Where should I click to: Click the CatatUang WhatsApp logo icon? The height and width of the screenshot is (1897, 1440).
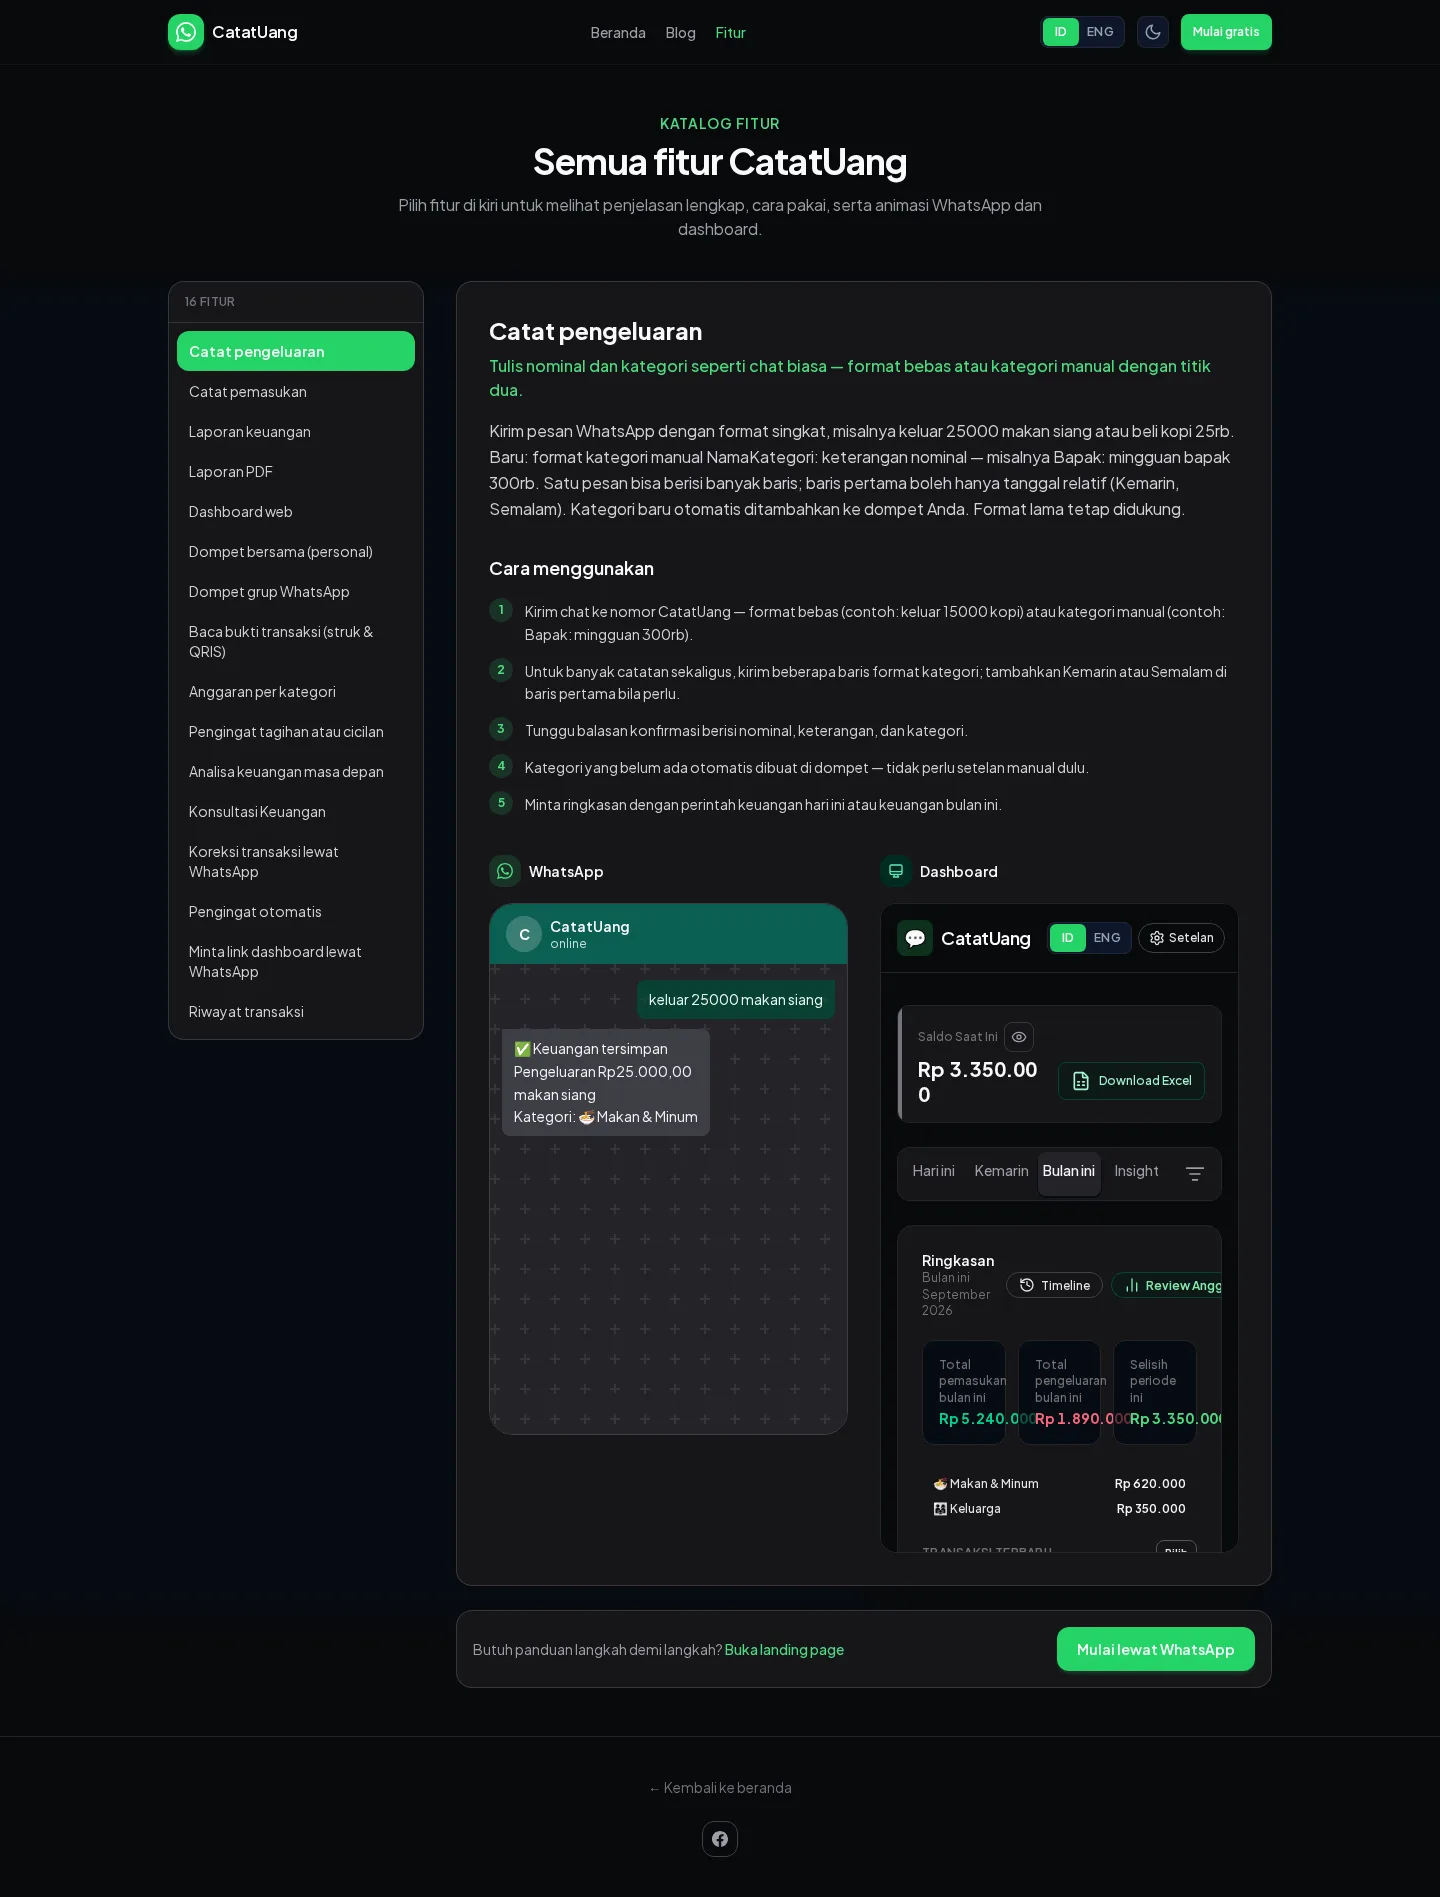pos(186,32)
